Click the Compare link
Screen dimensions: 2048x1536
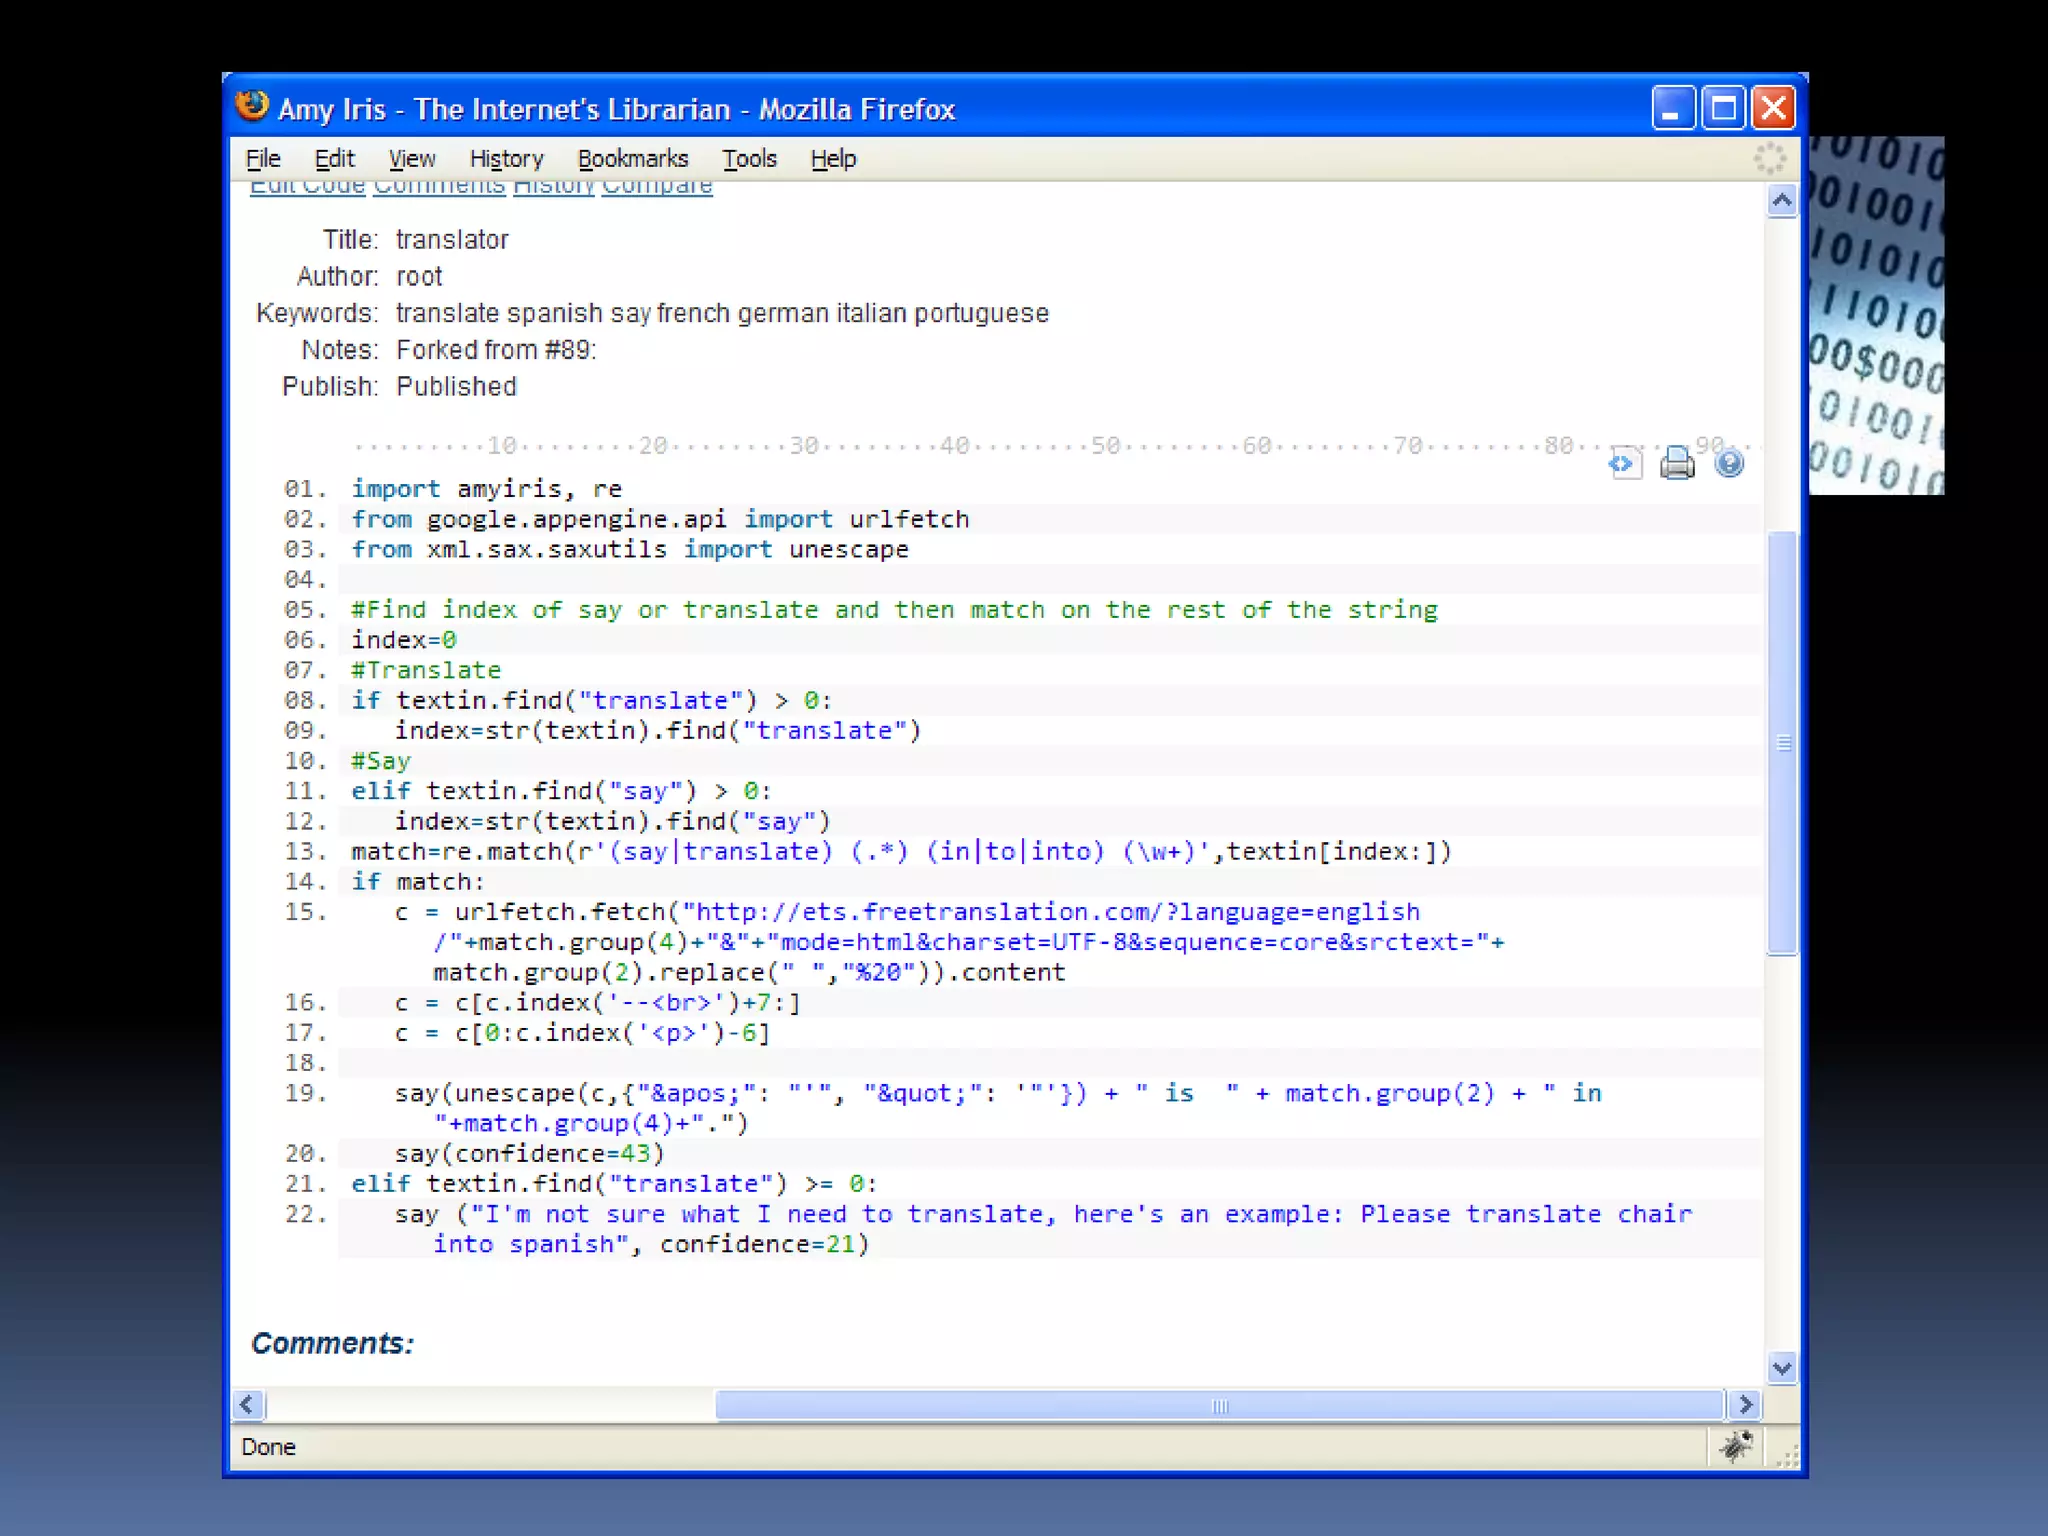(x=657, y=188)
